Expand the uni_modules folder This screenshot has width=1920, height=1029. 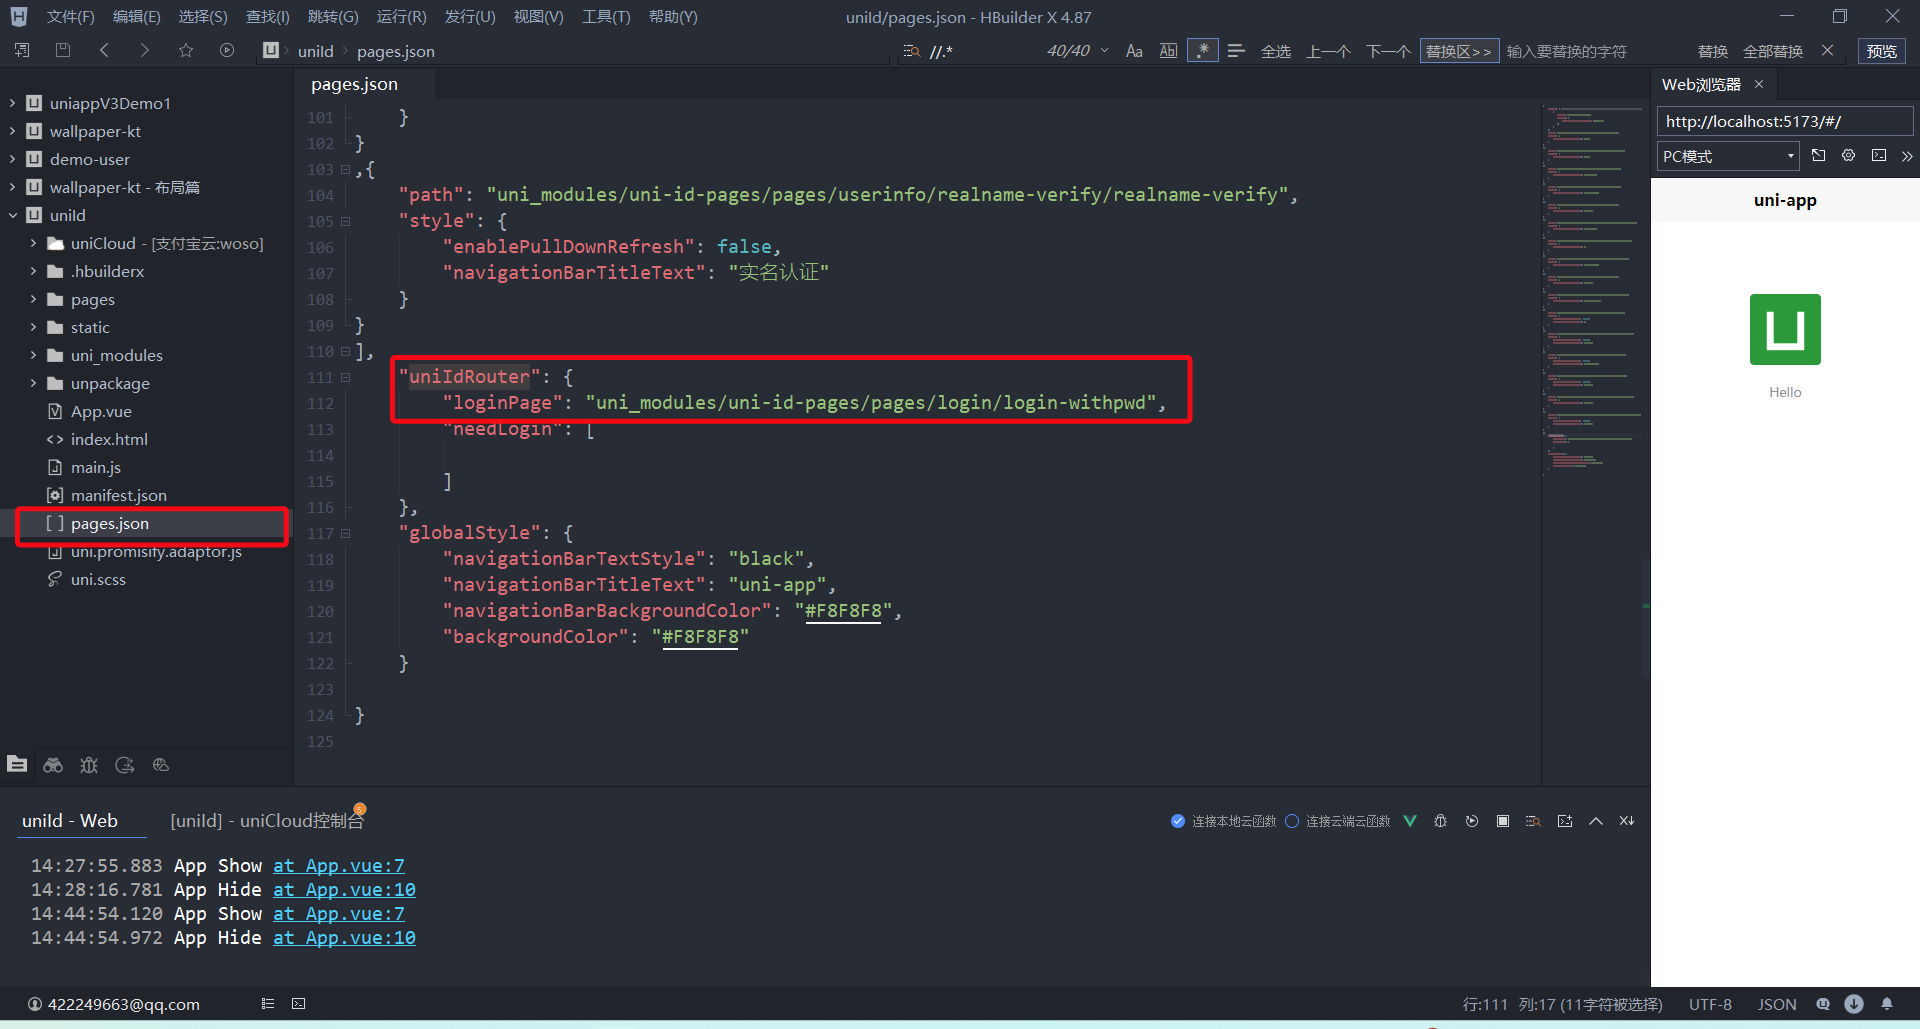coord(33,355)
